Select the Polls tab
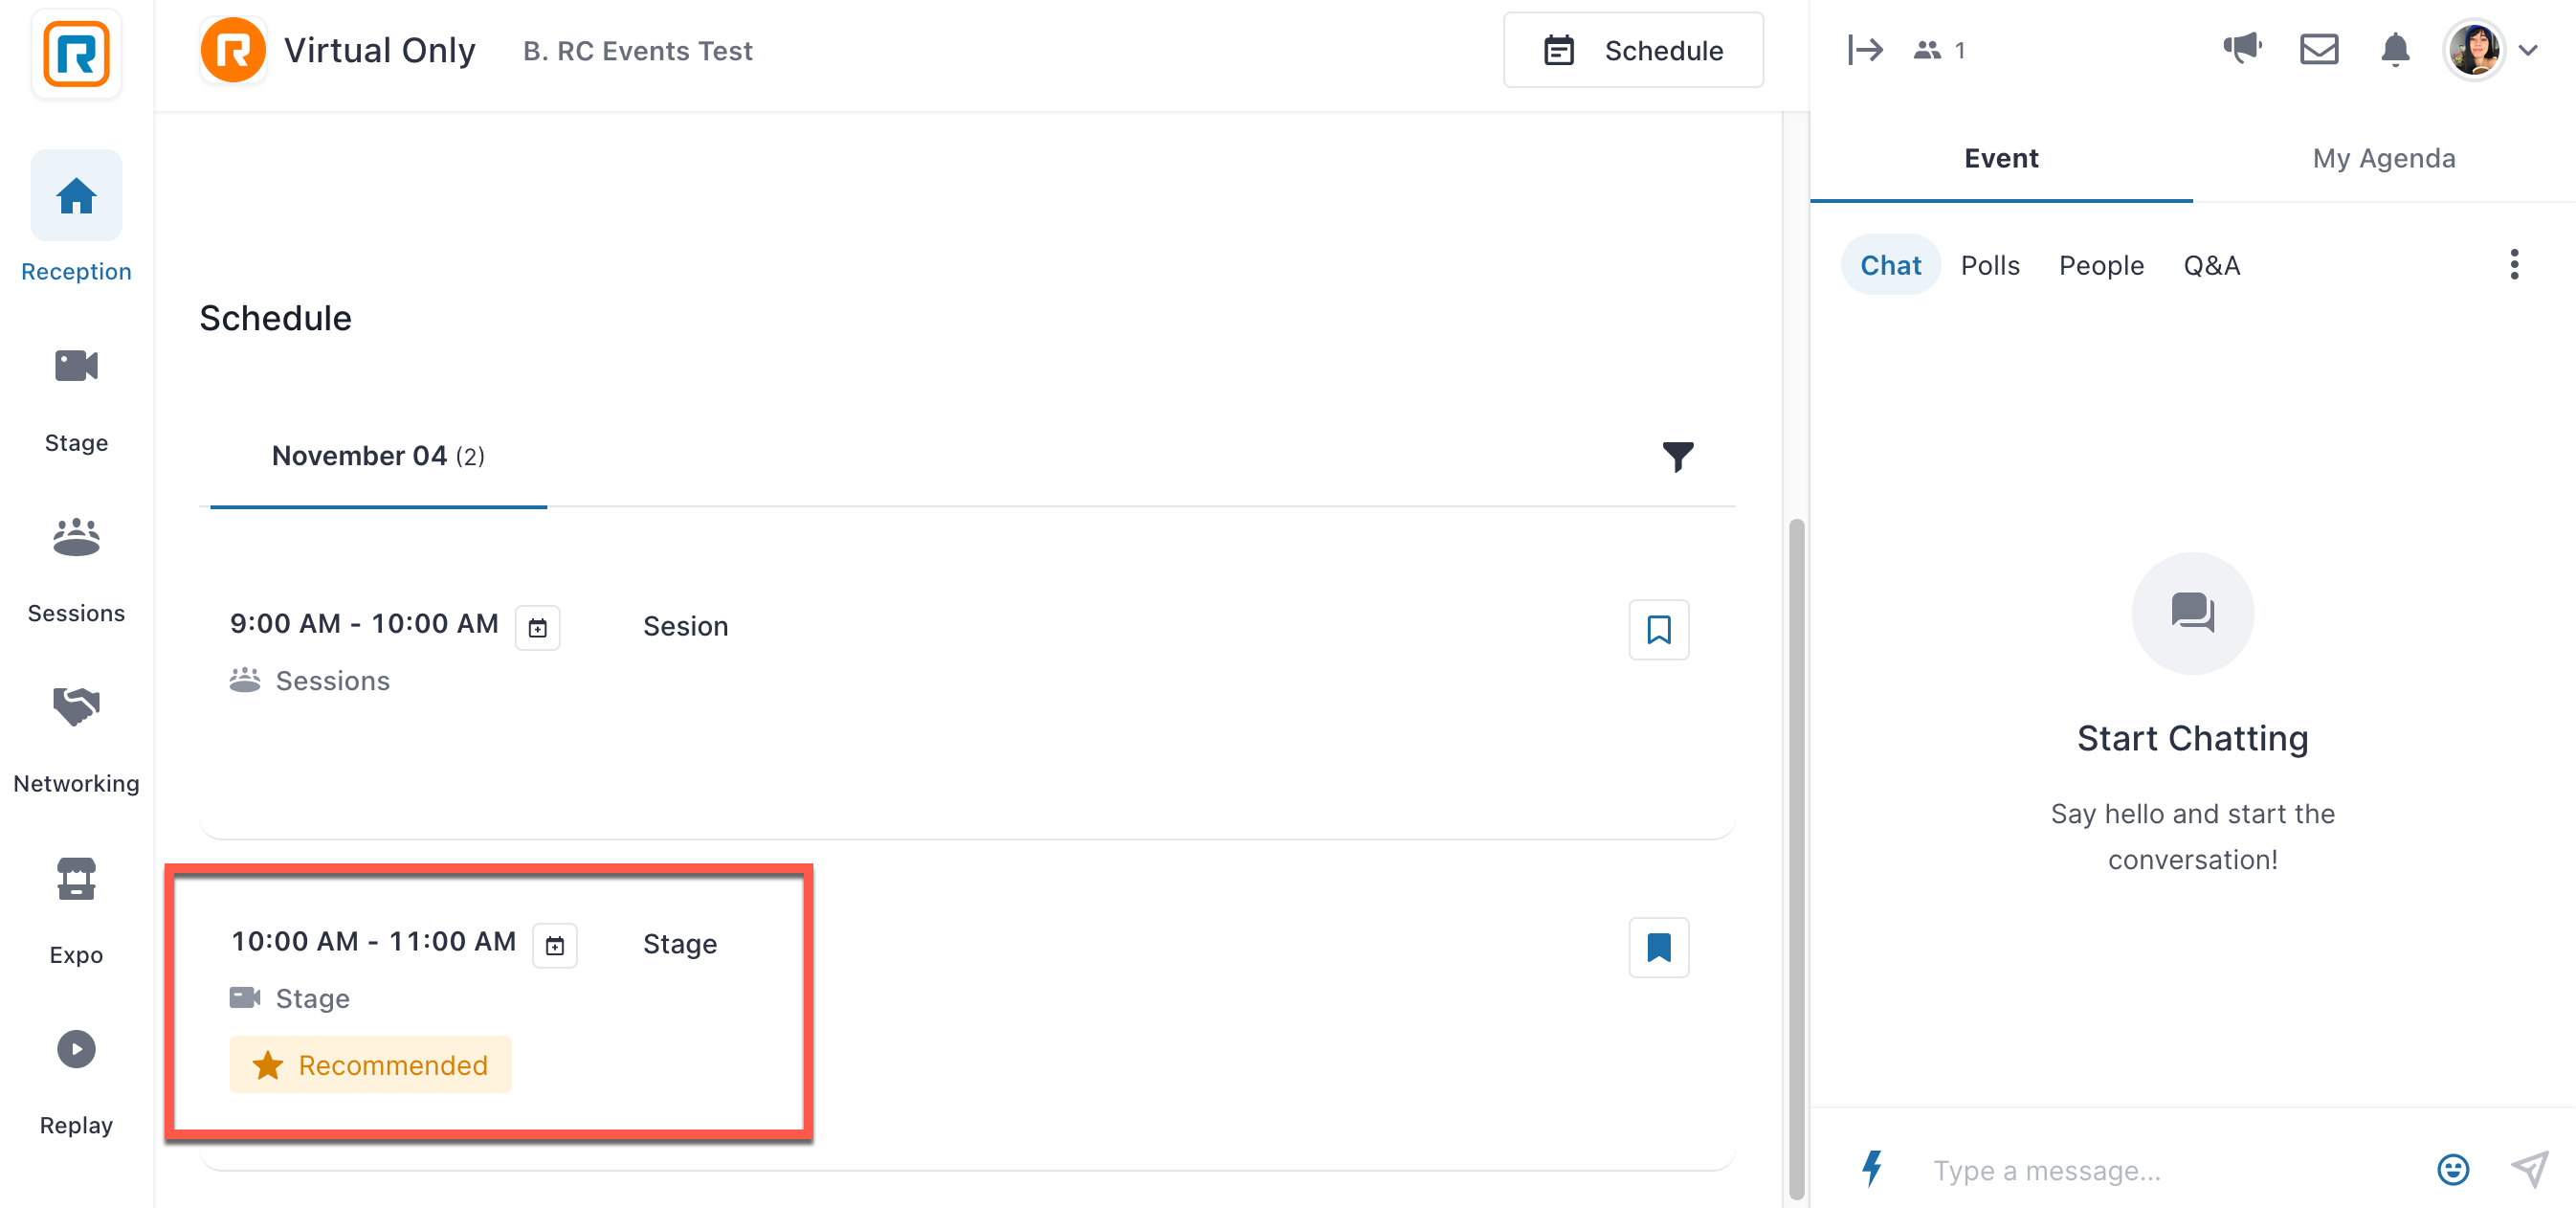 [x=1990, y=265]
